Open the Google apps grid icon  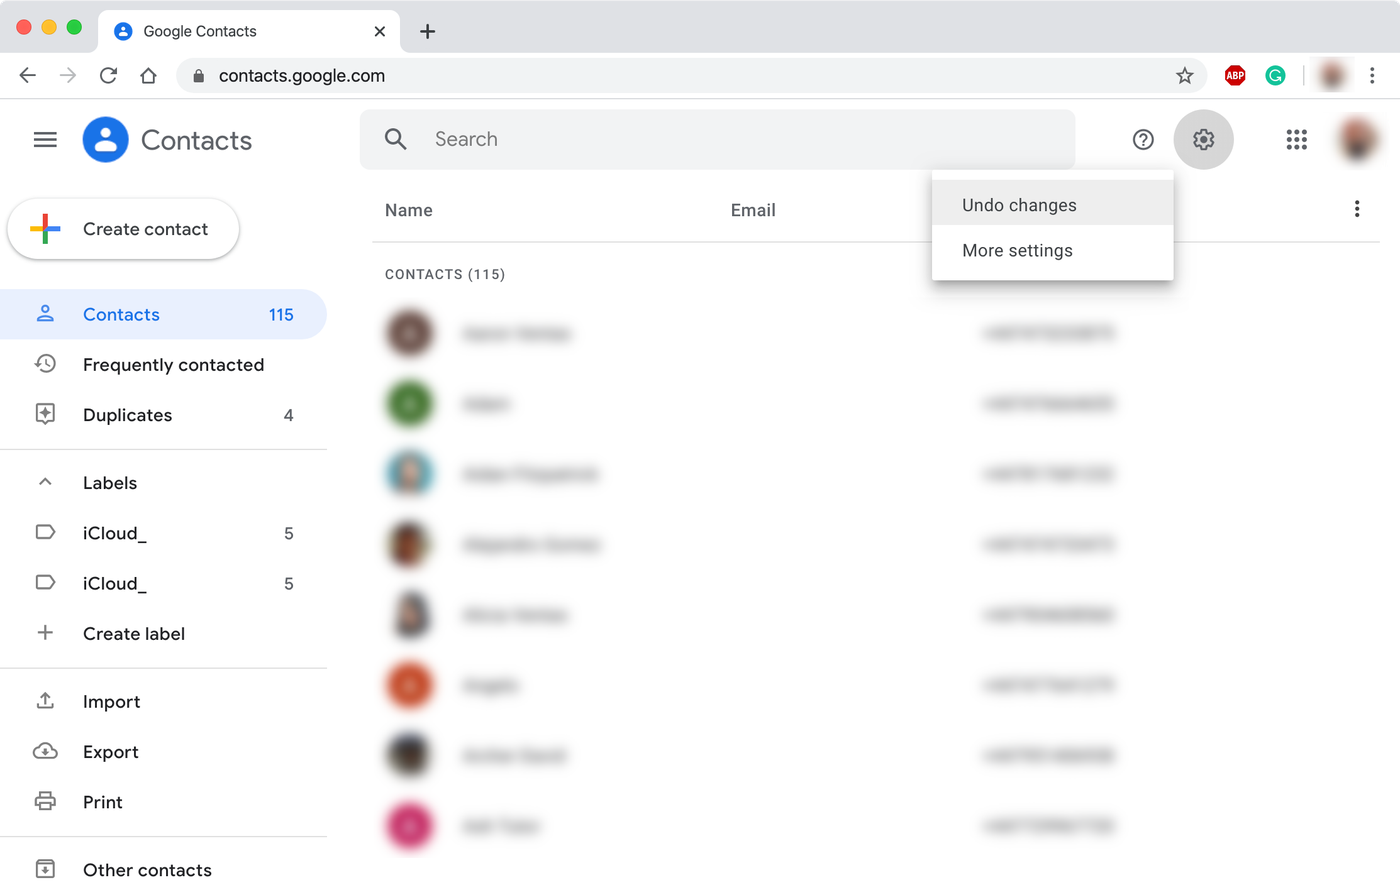tap(1296, 140)
